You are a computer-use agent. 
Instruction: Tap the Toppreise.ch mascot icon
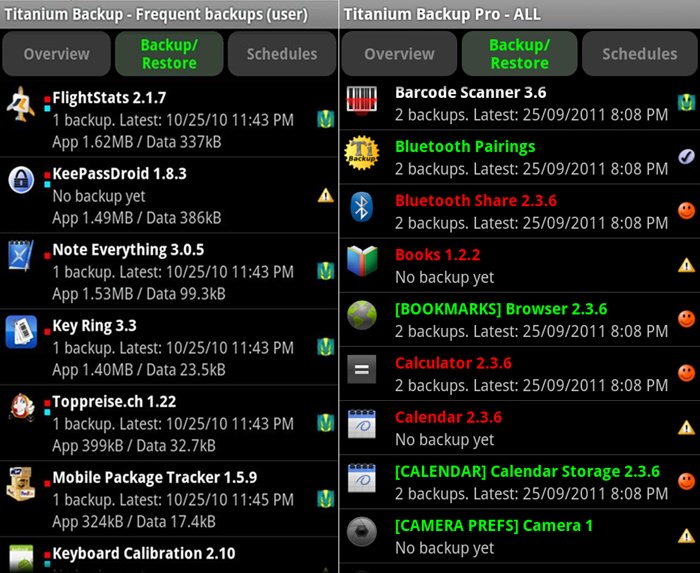[21, 407]
